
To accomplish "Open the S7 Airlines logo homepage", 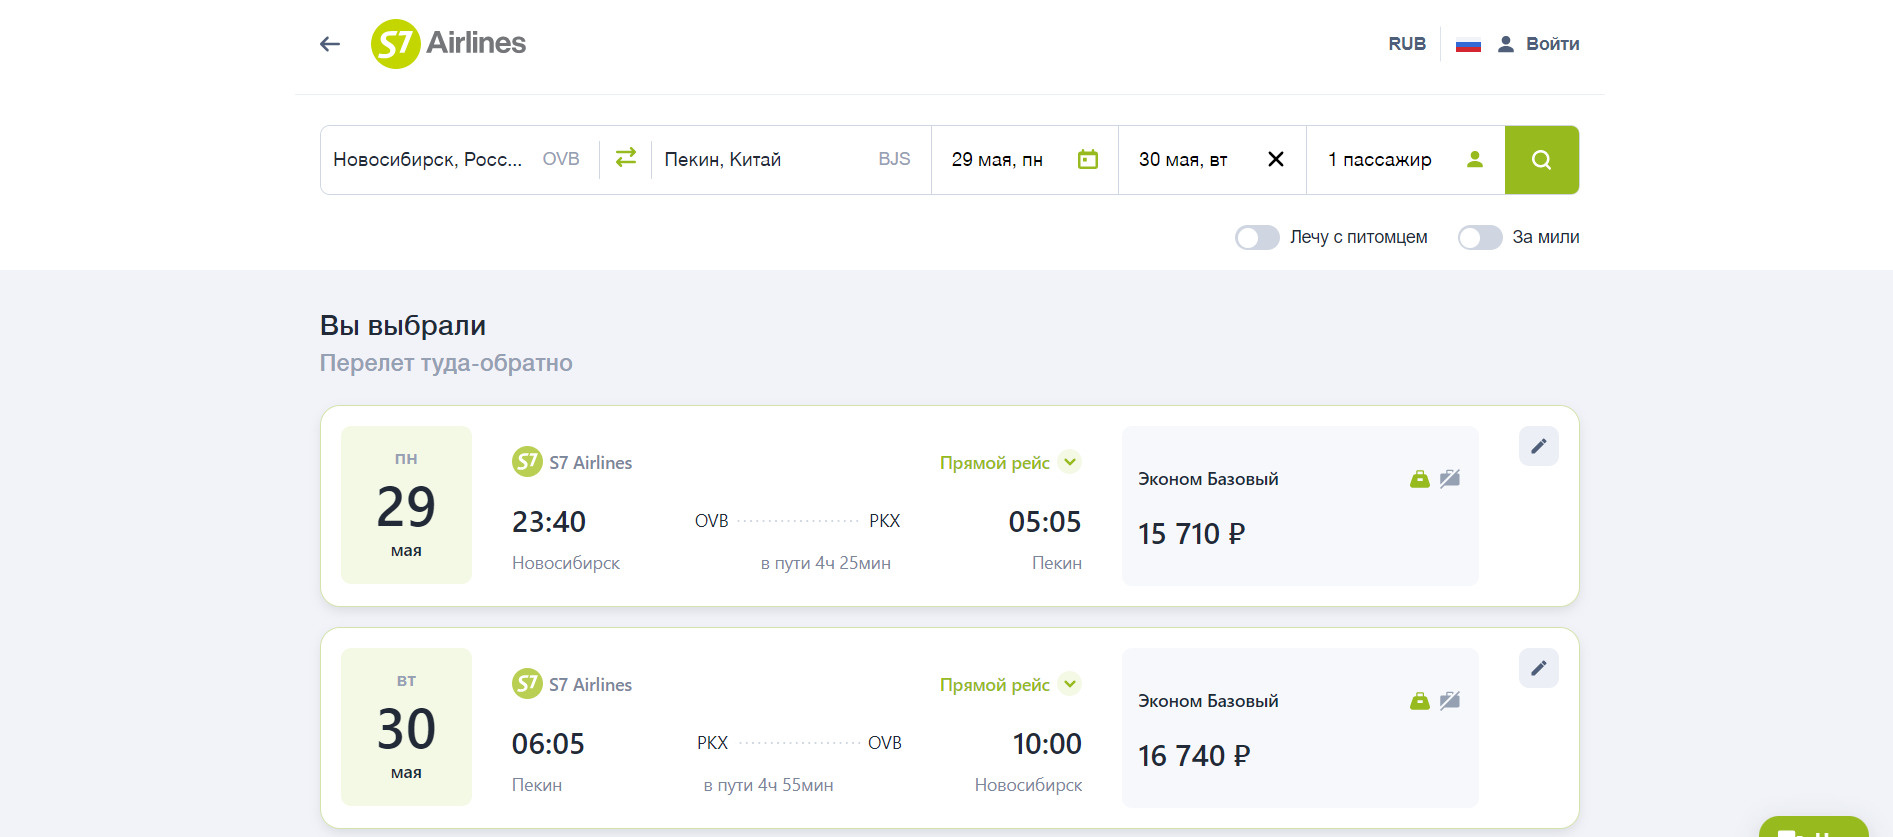I will pyautogui.click(x=448, y=44).
